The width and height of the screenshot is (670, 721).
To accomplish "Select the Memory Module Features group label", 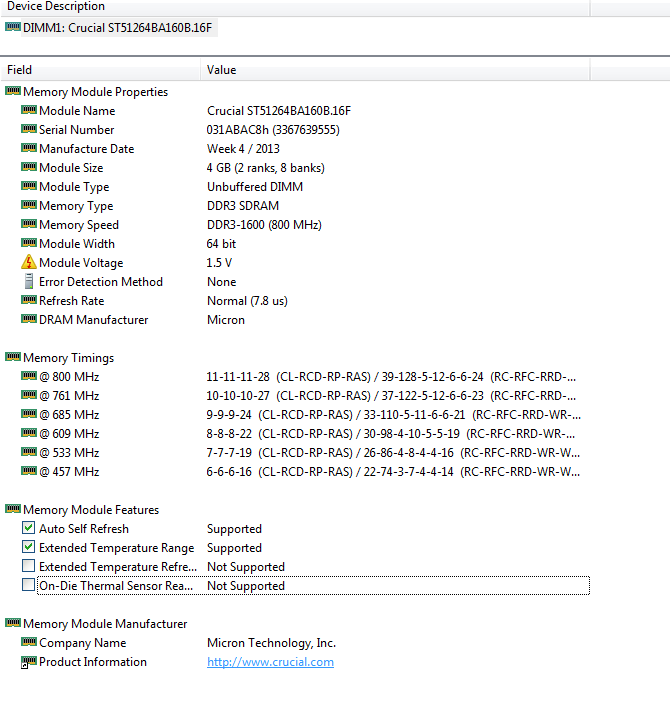I will coord(91,509).
